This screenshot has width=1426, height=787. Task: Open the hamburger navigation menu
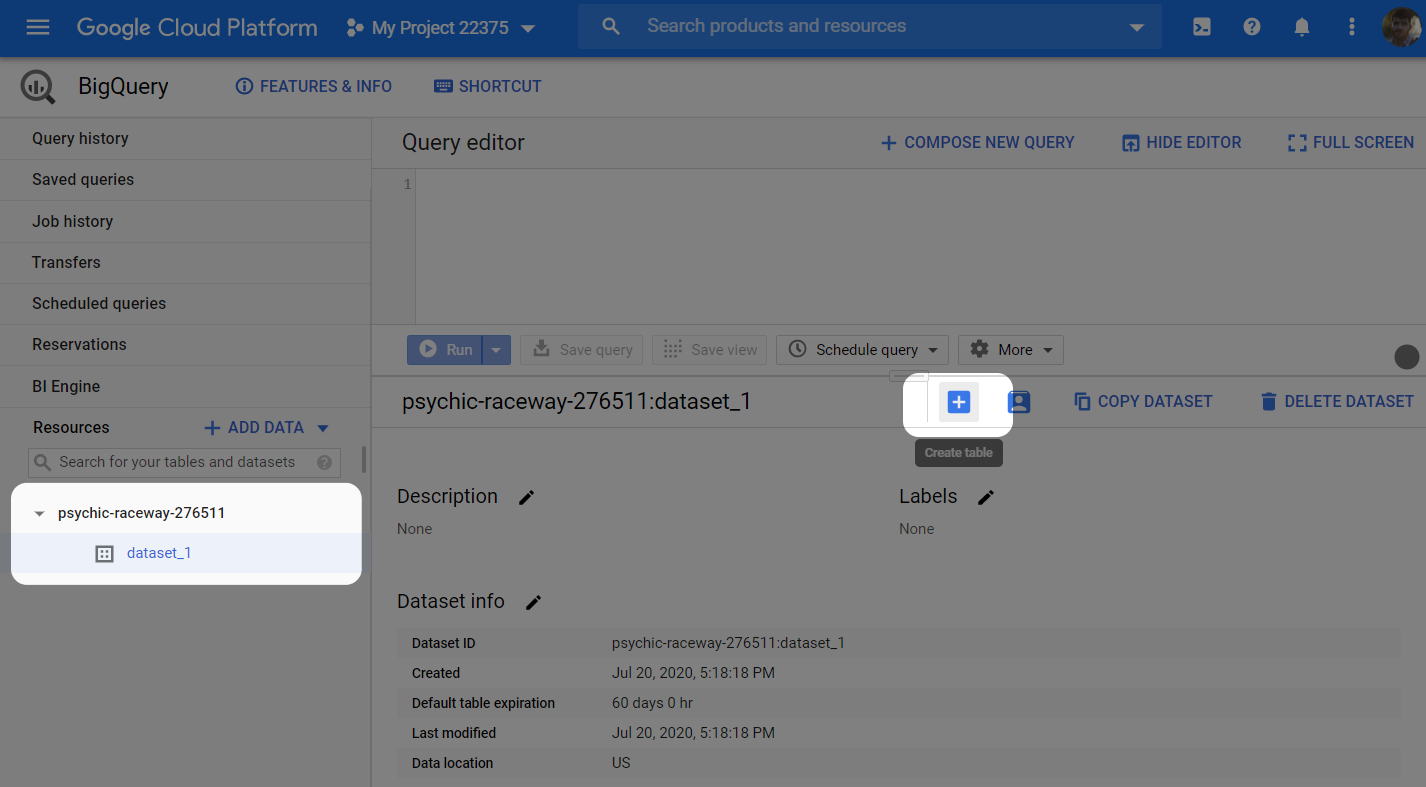coord(38,27)
